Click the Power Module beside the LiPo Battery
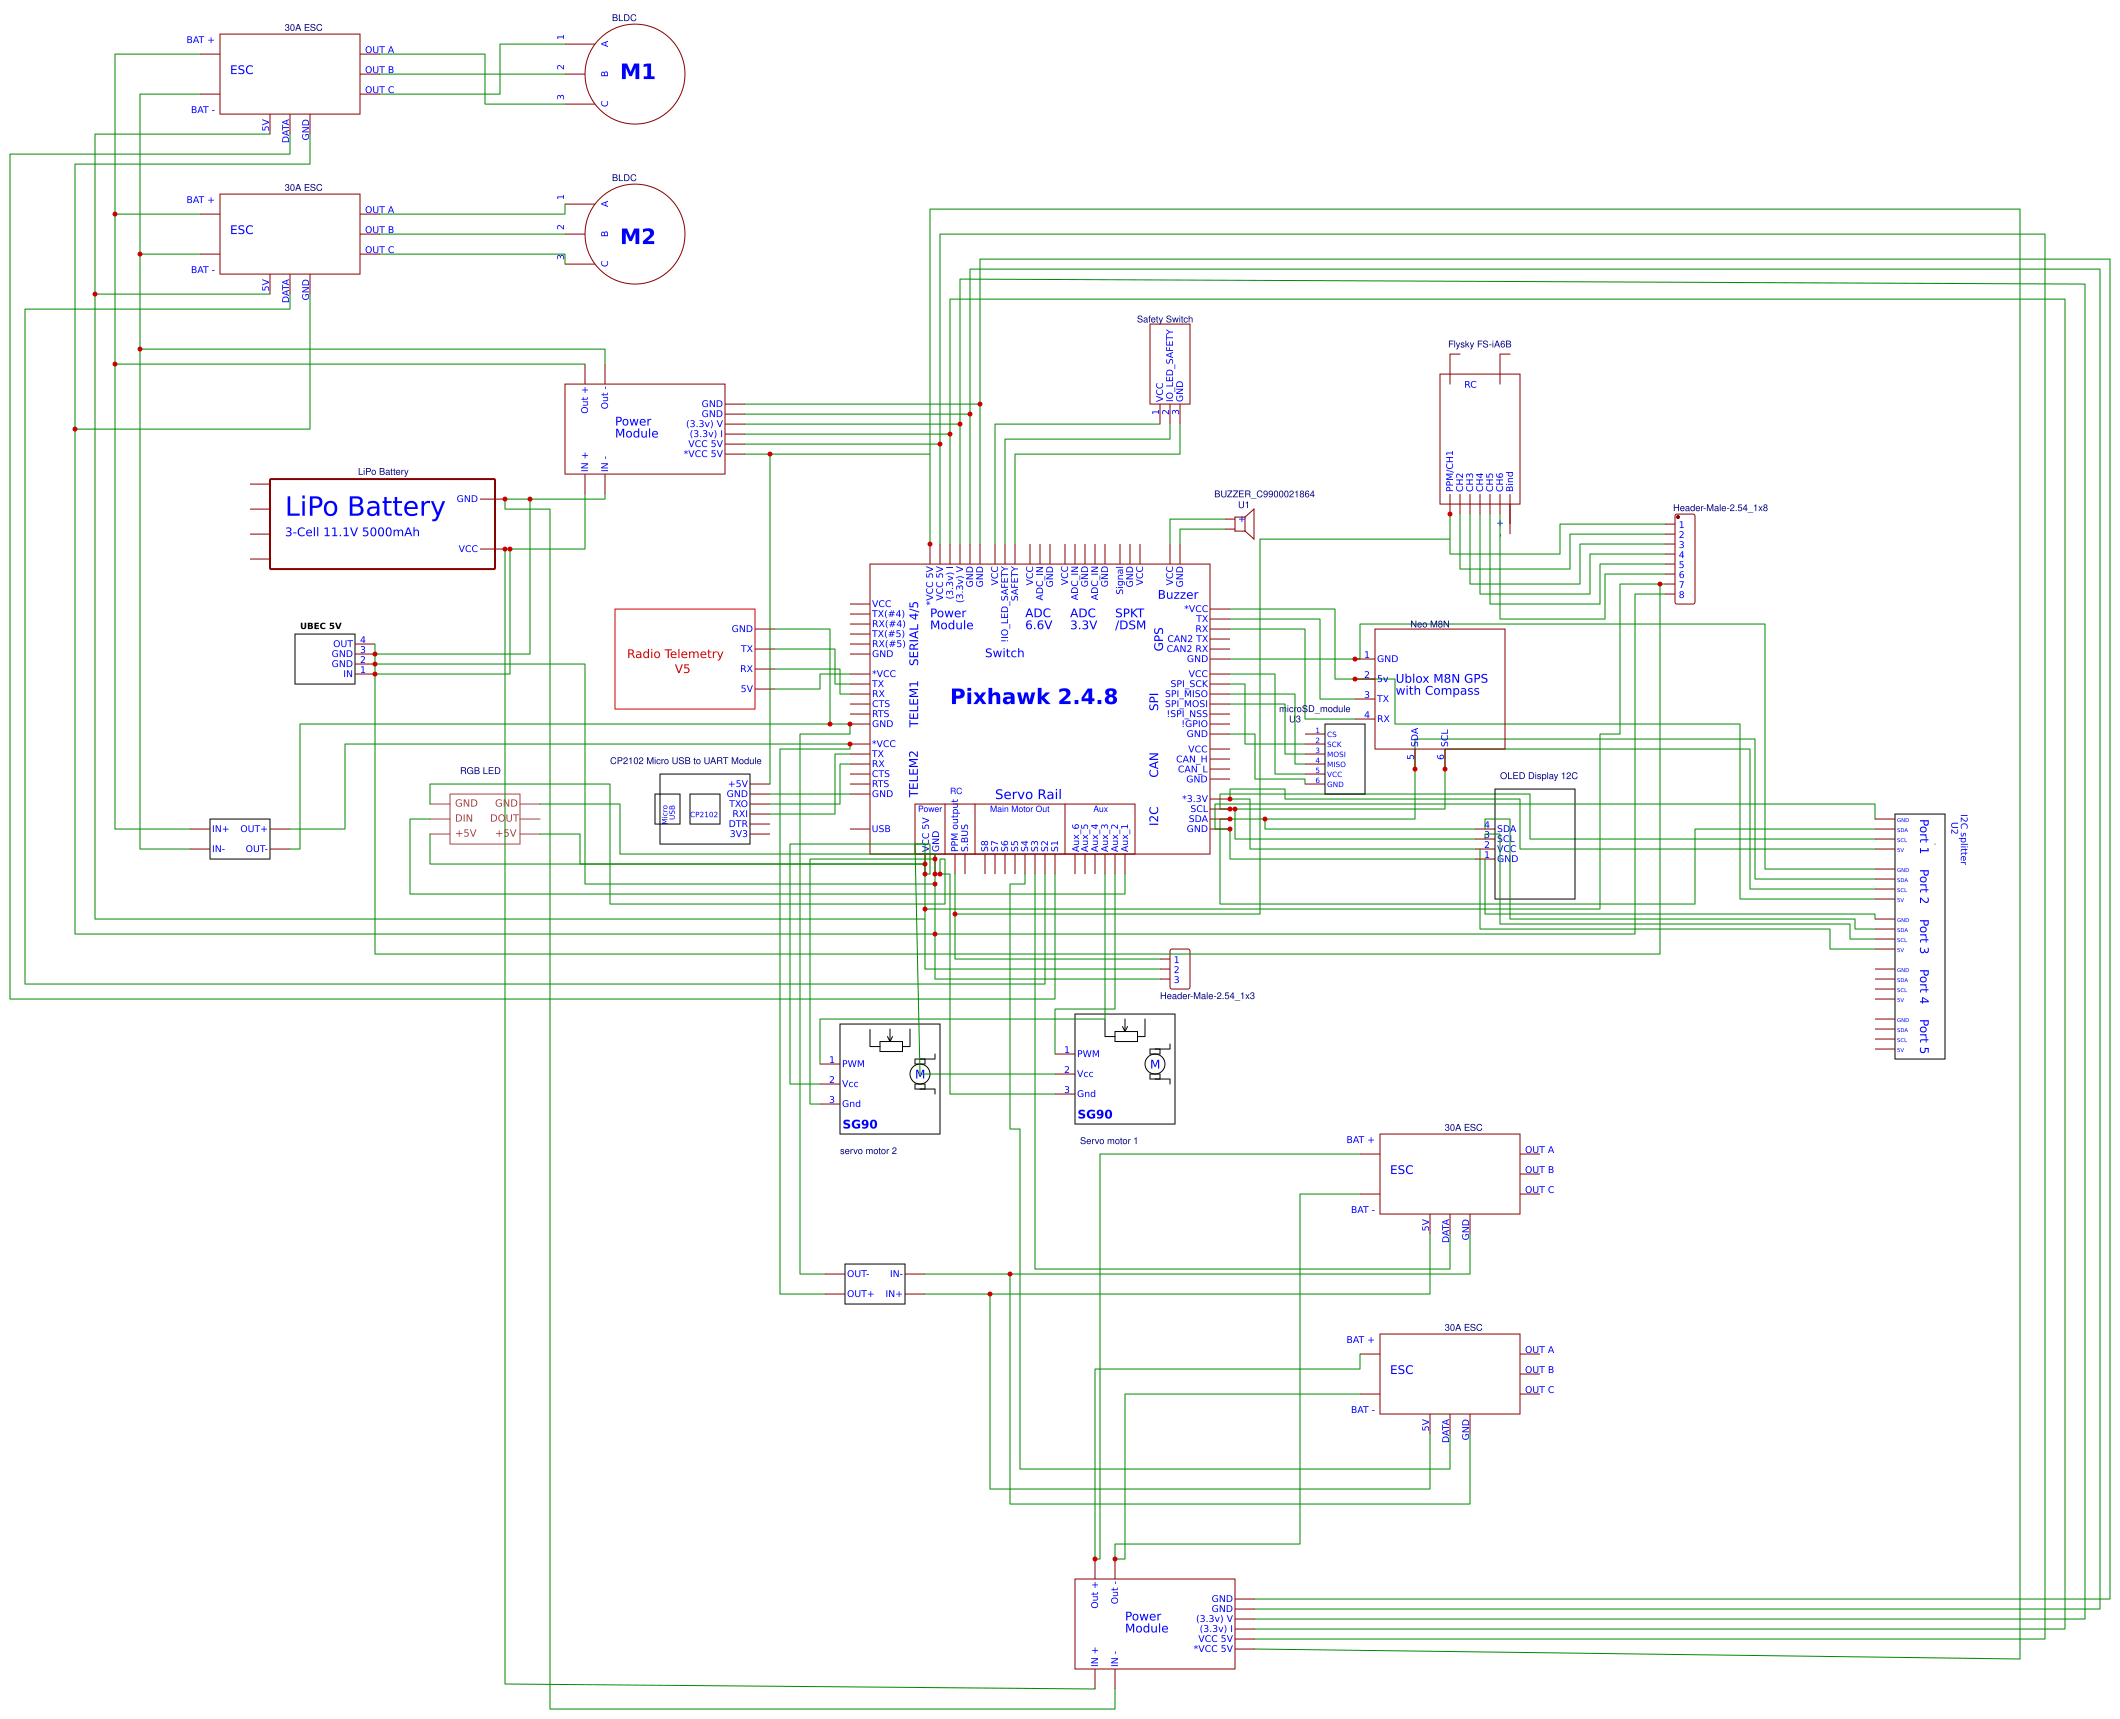 pyautogui.click(x=645, y=429)
